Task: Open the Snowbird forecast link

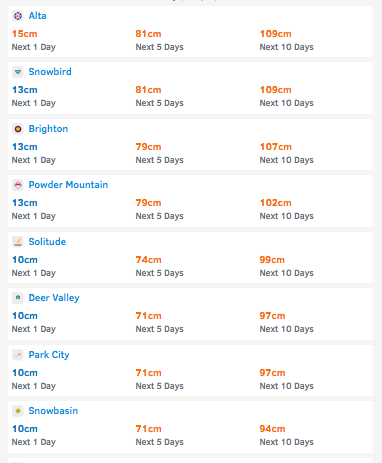Action: (x=50, y=72)
